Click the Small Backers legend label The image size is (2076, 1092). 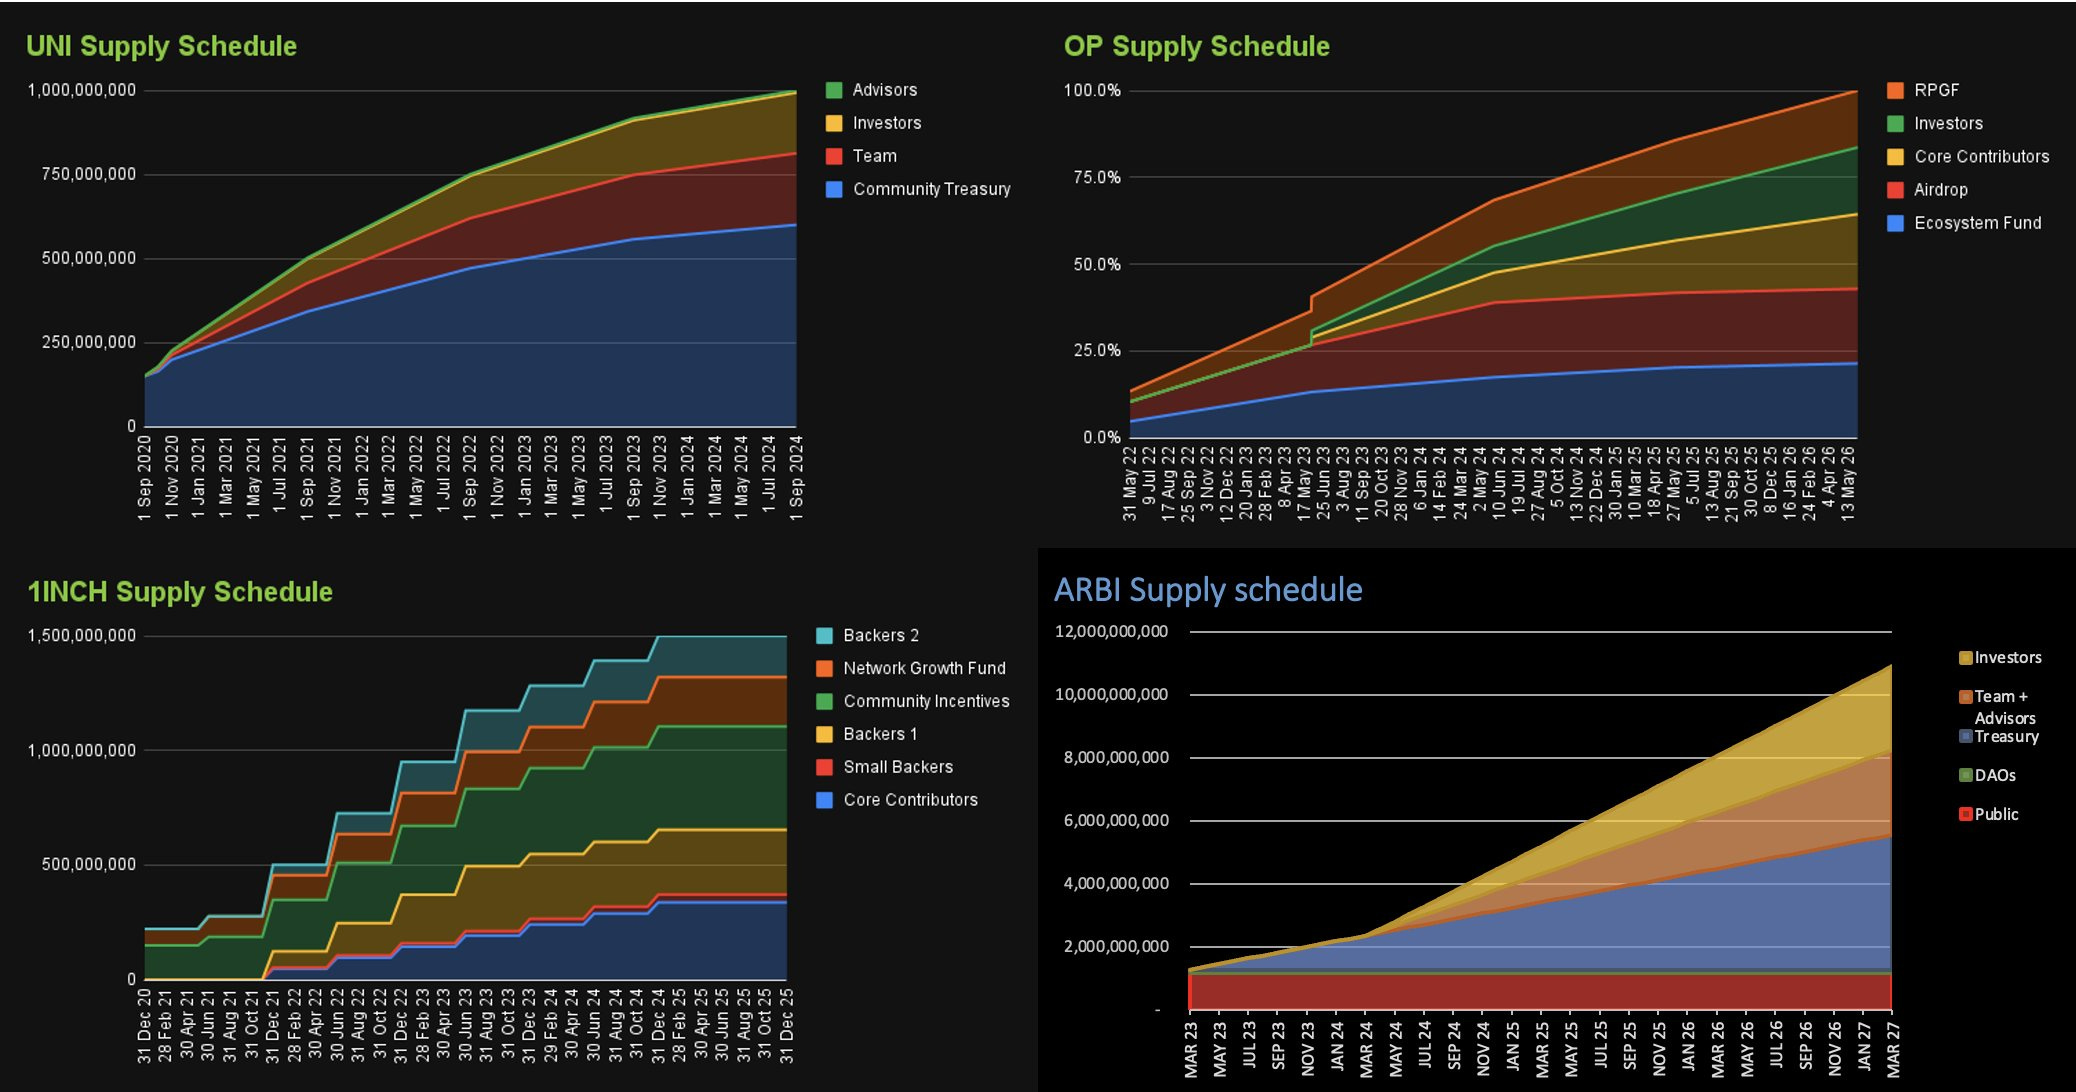point(898,767)
